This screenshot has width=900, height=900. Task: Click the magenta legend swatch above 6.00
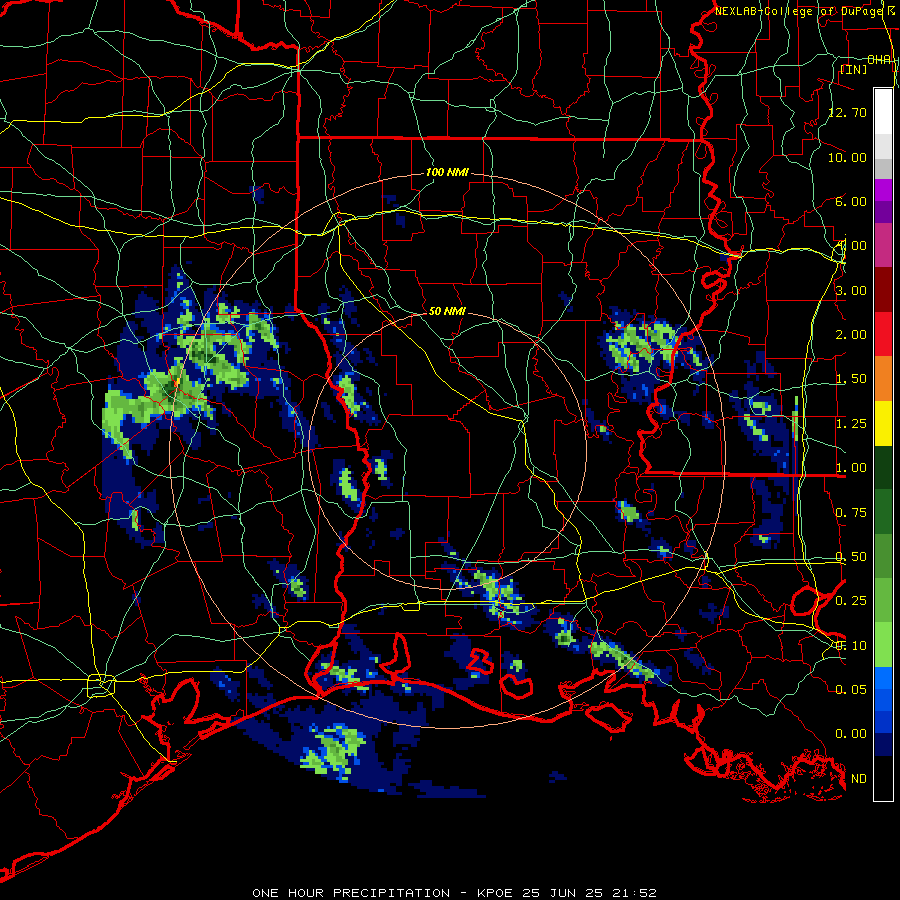[883, 190]
